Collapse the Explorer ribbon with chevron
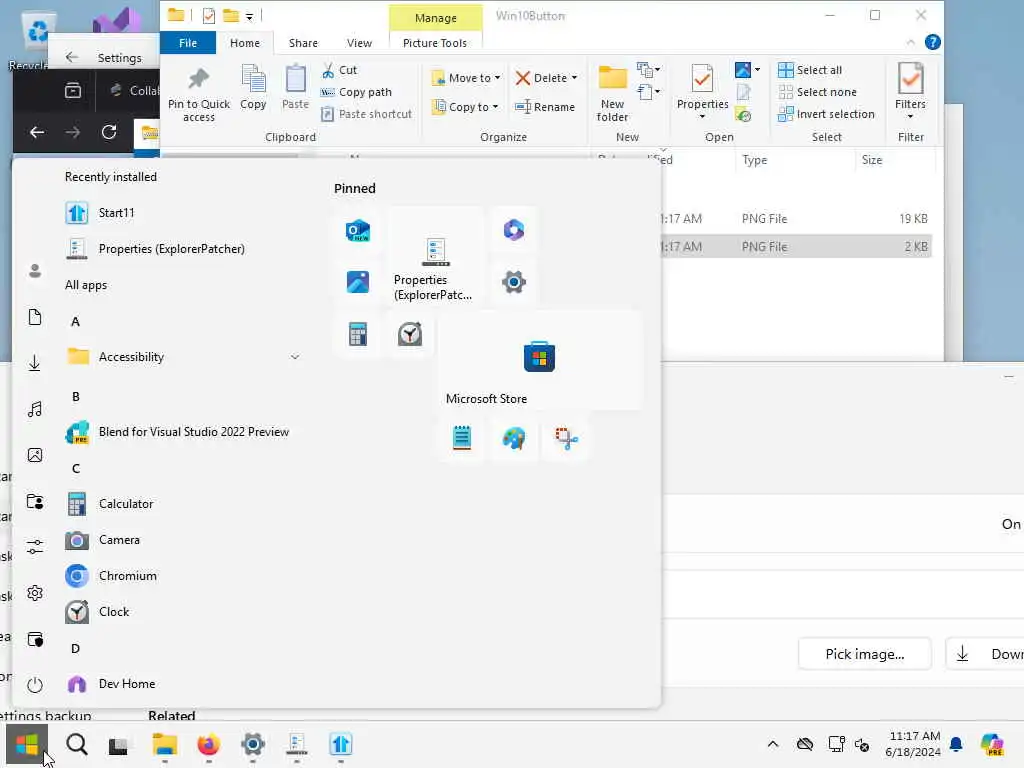The image size is (1024, 768). tap(910, 42)
